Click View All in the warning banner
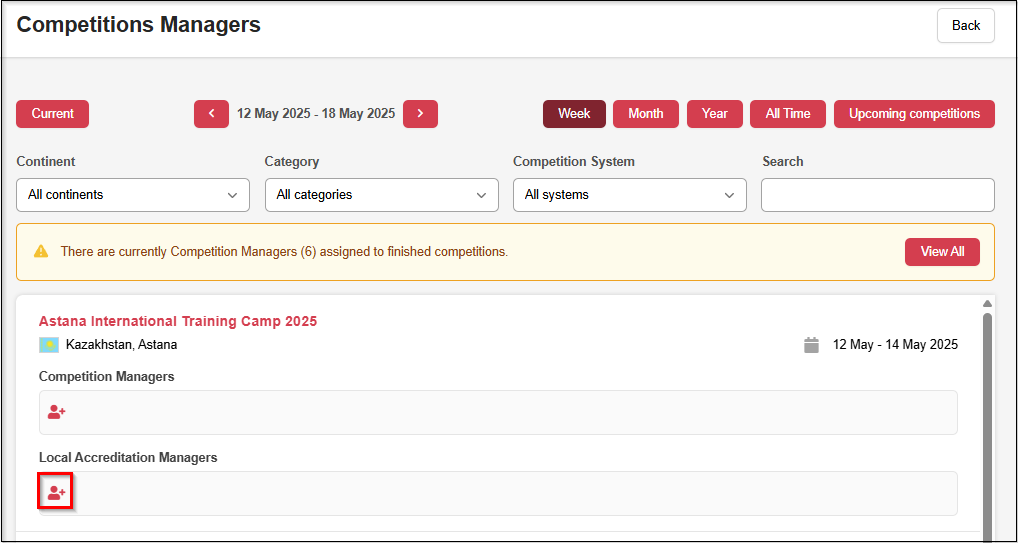 pos(941,252)
